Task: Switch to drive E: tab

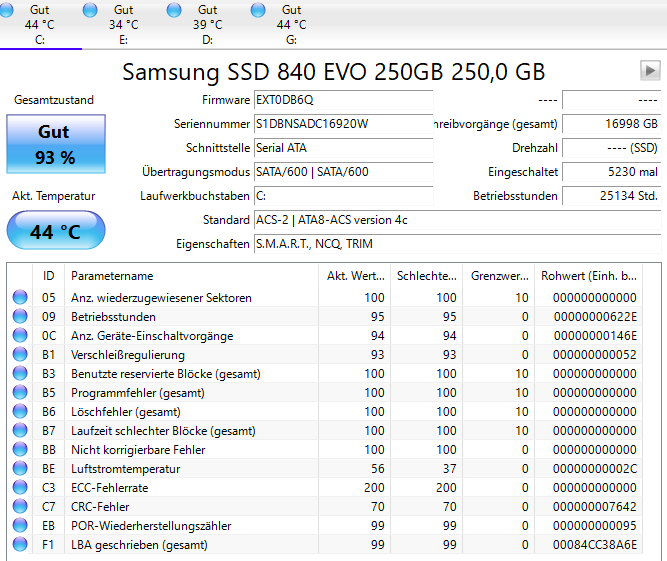Action: click(123, 24)
